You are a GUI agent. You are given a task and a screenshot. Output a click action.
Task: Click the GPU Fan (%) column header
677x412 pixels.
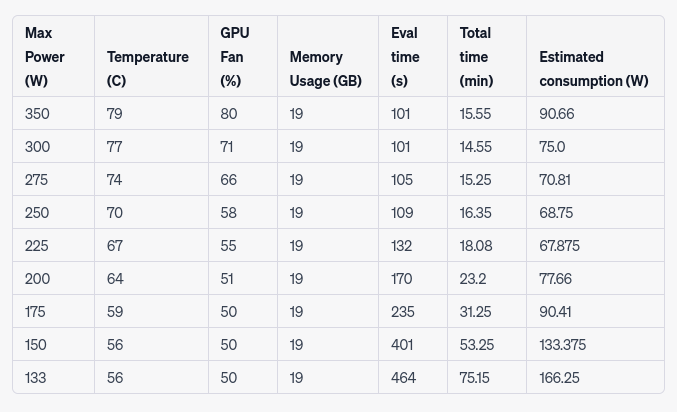pyautogui.click(x=234, y=57)
